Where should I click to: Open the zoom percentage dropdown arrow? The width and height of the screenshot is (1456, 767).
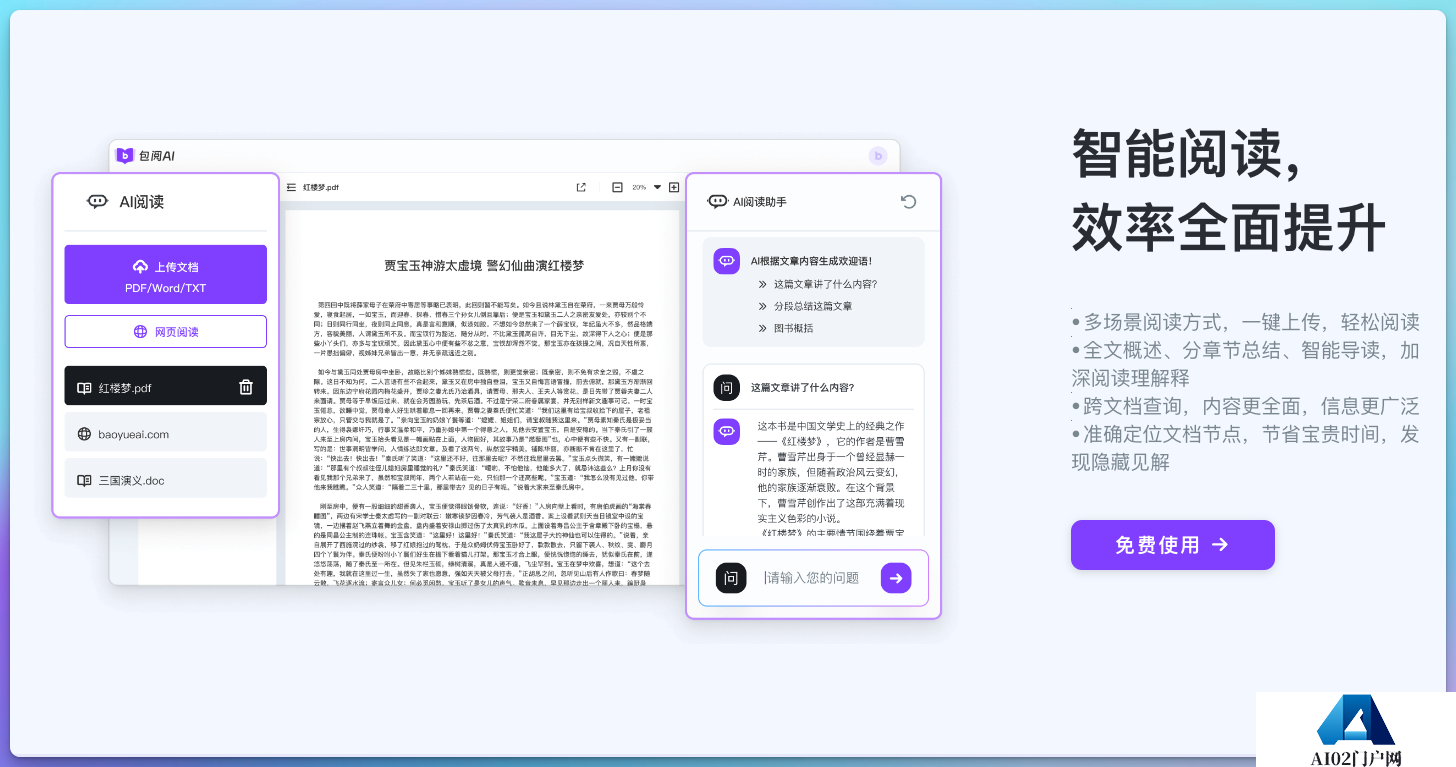657,187
